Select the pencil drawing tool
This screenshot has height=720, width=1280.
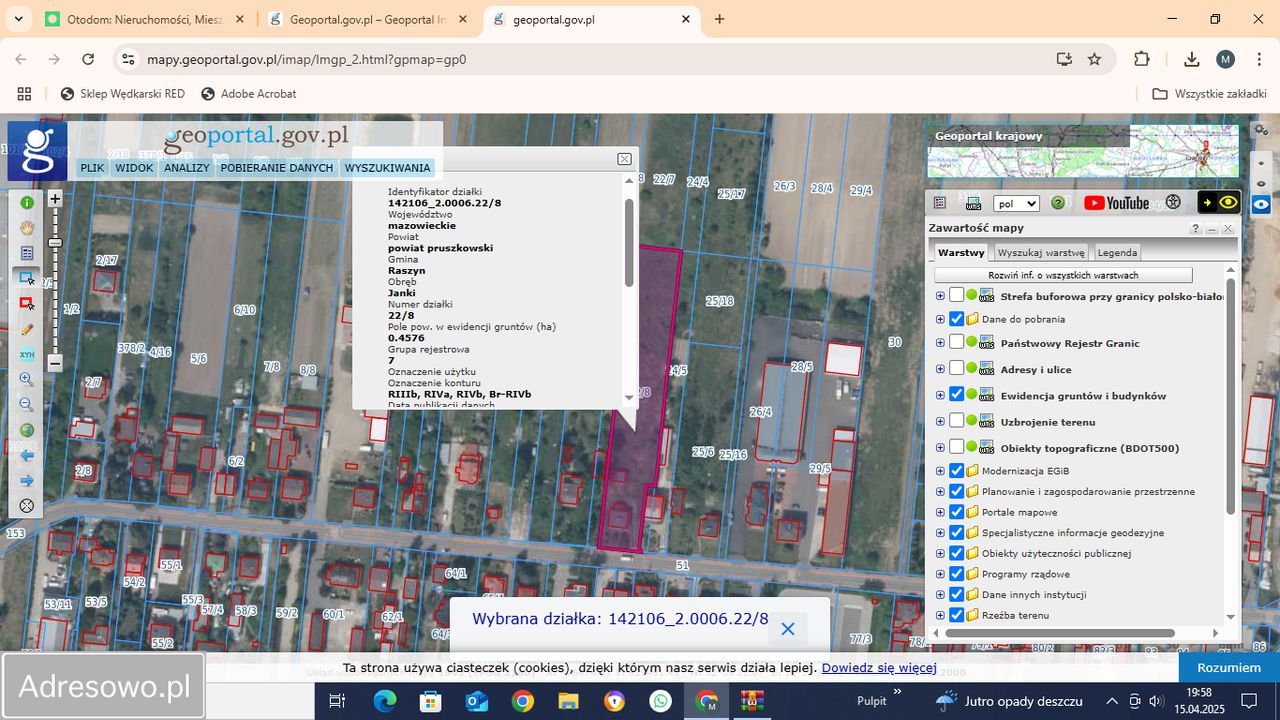click(27, 329)
